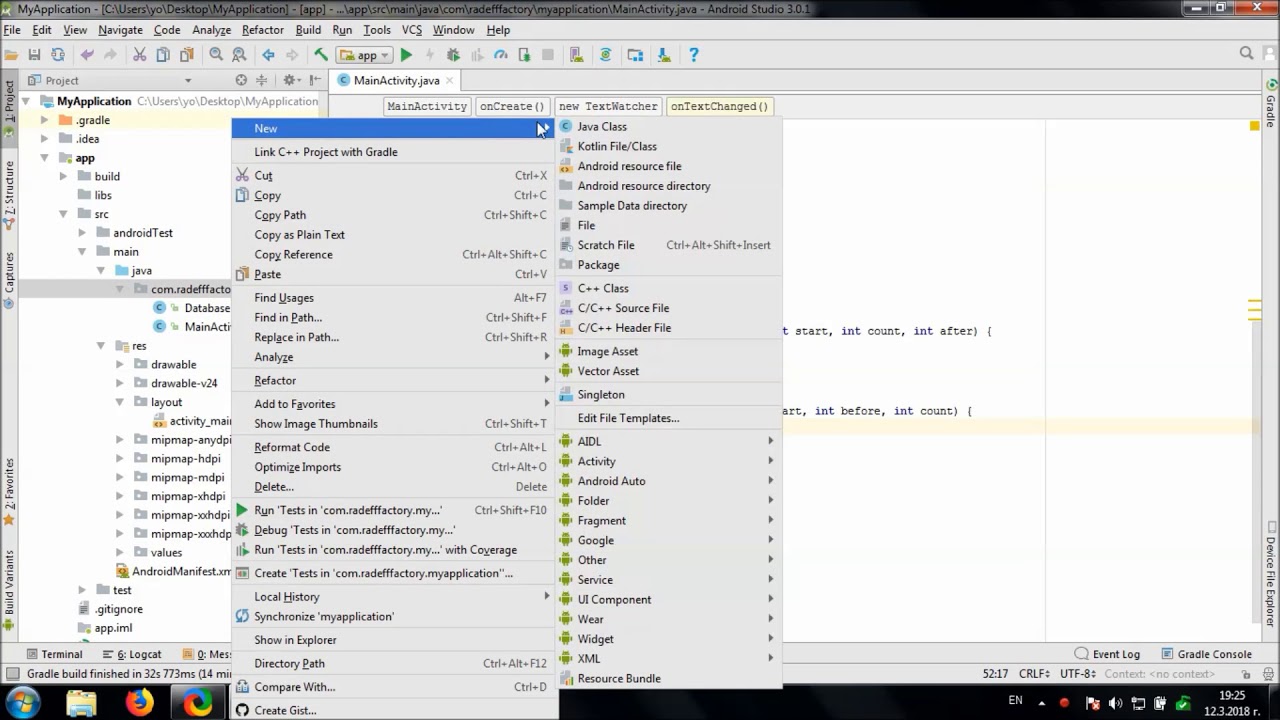Click the Collapse All icon in Project panel

tap(262, 80)
